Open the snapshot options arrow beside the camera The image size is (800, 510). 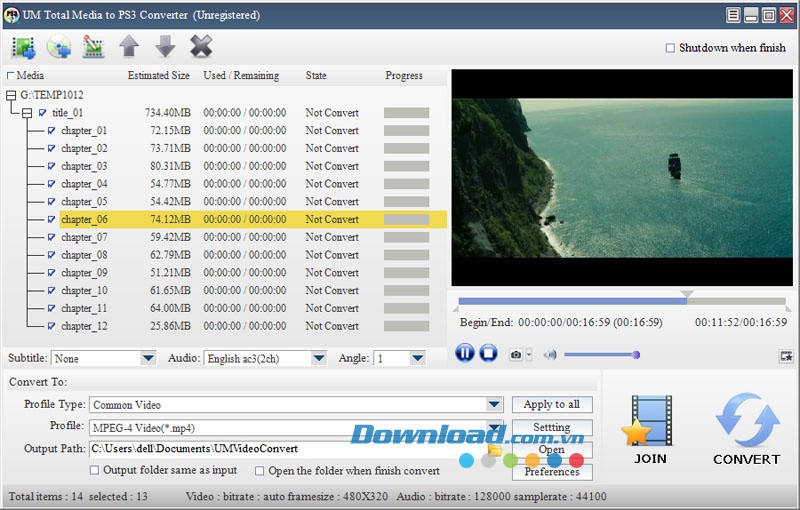point(529,354)
